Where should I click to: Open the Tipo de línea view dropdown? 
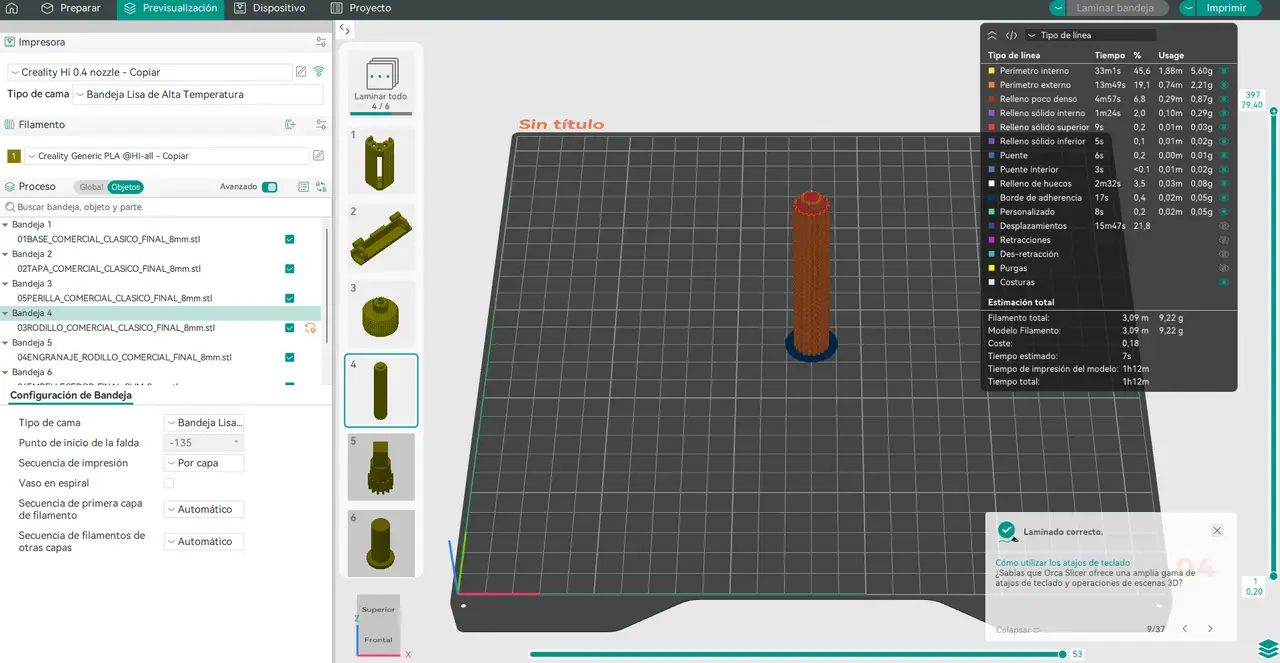[1090, 35]
